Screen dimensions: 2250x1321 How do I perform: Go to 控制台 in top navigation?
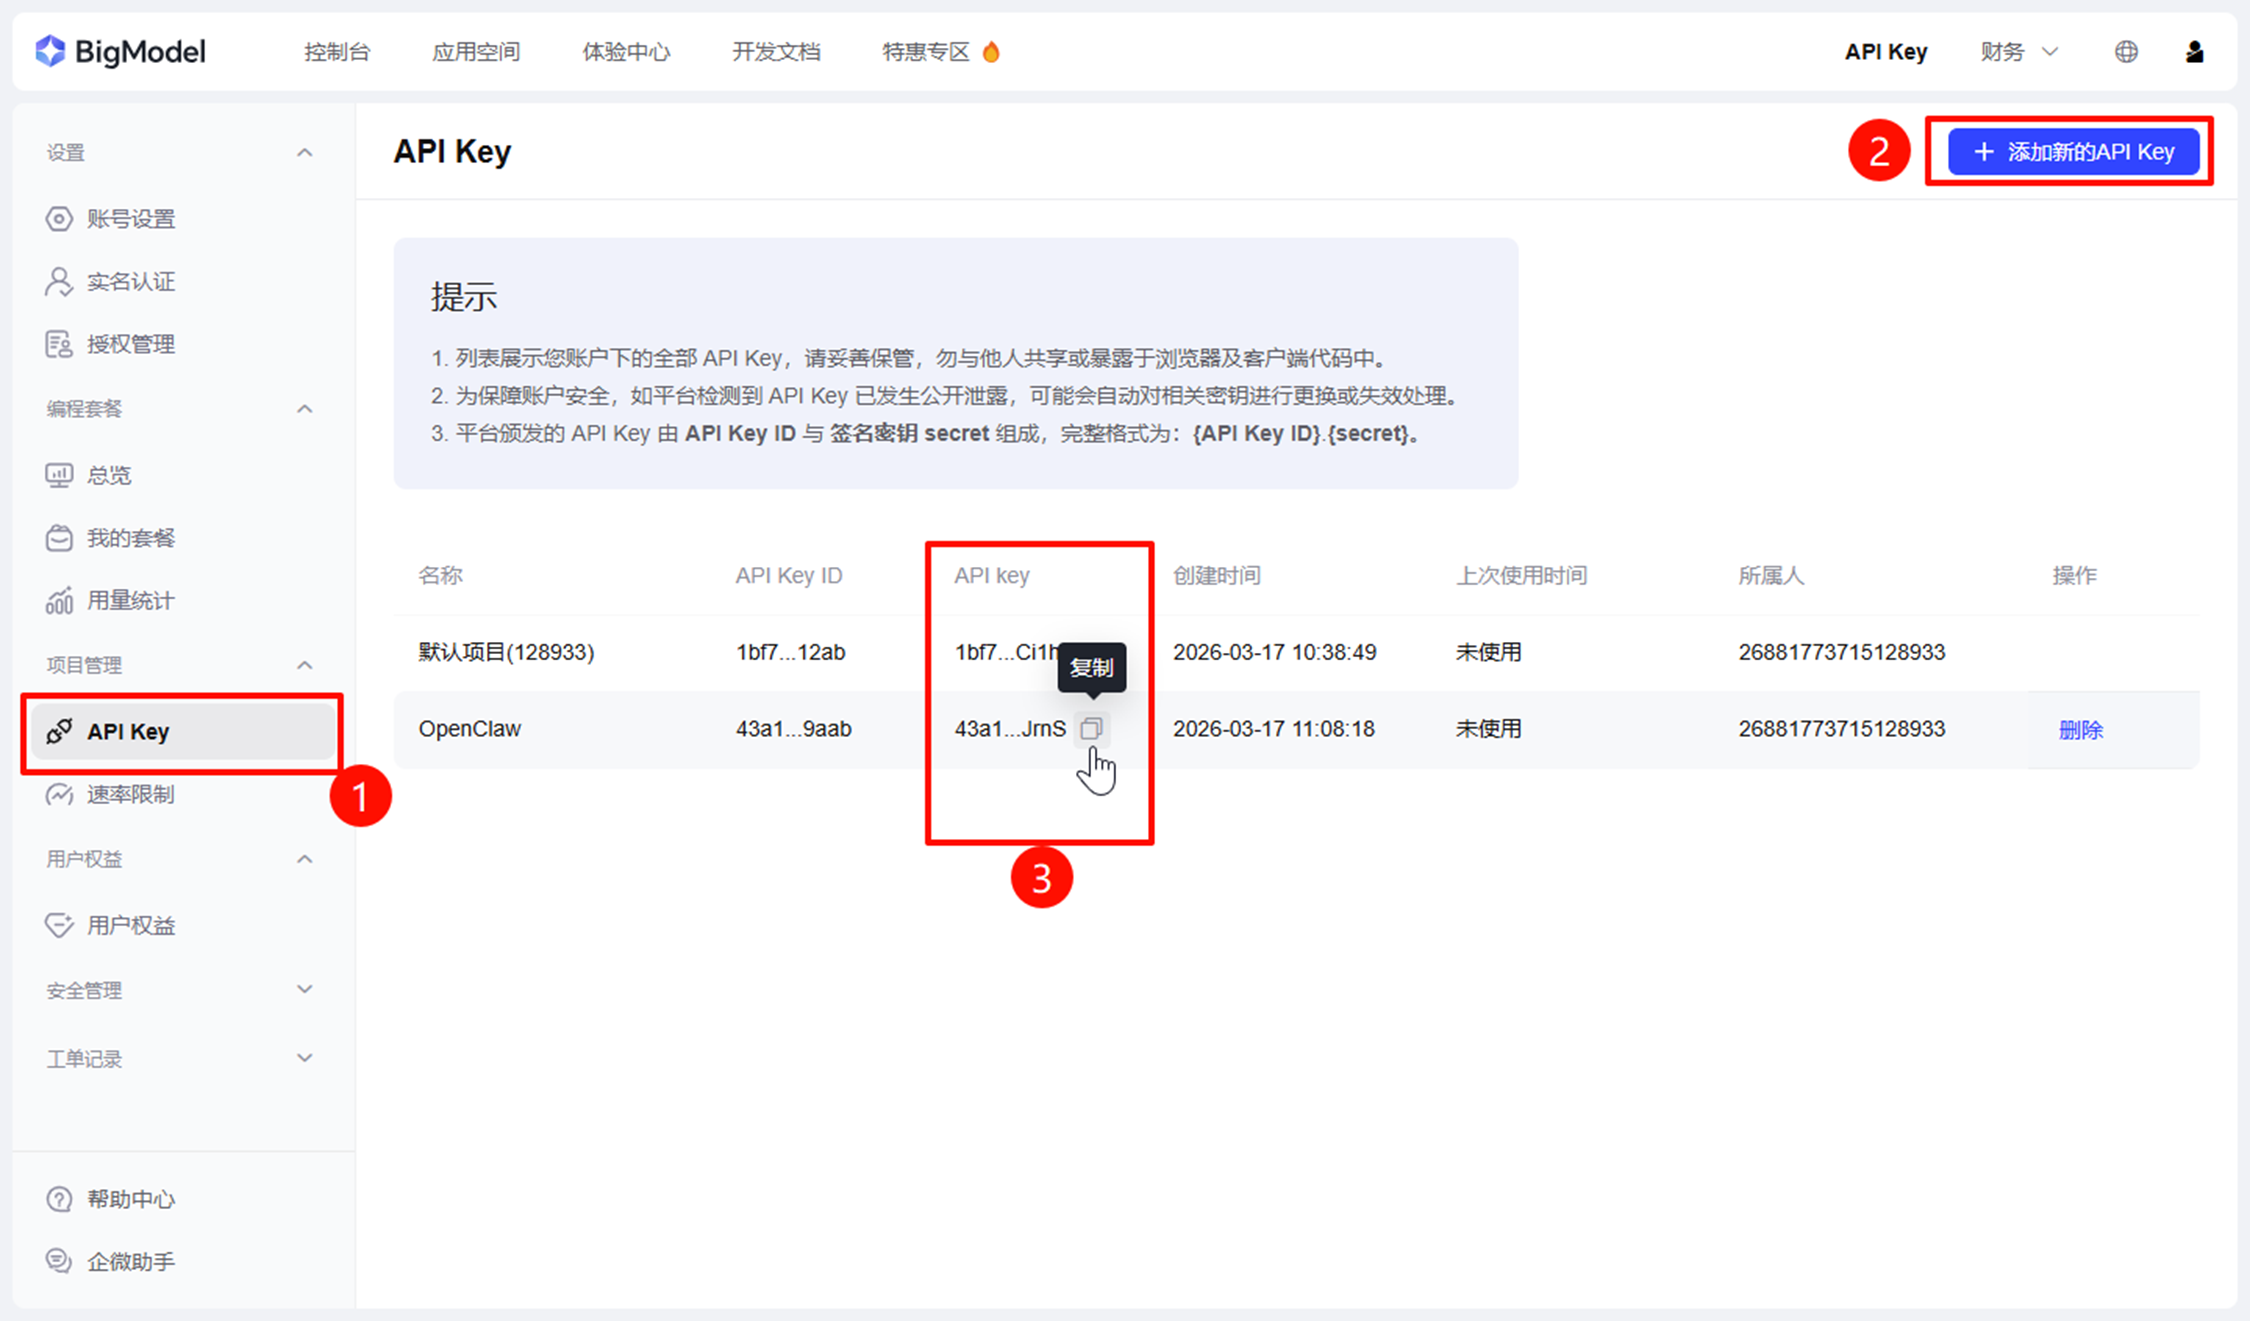337,52
